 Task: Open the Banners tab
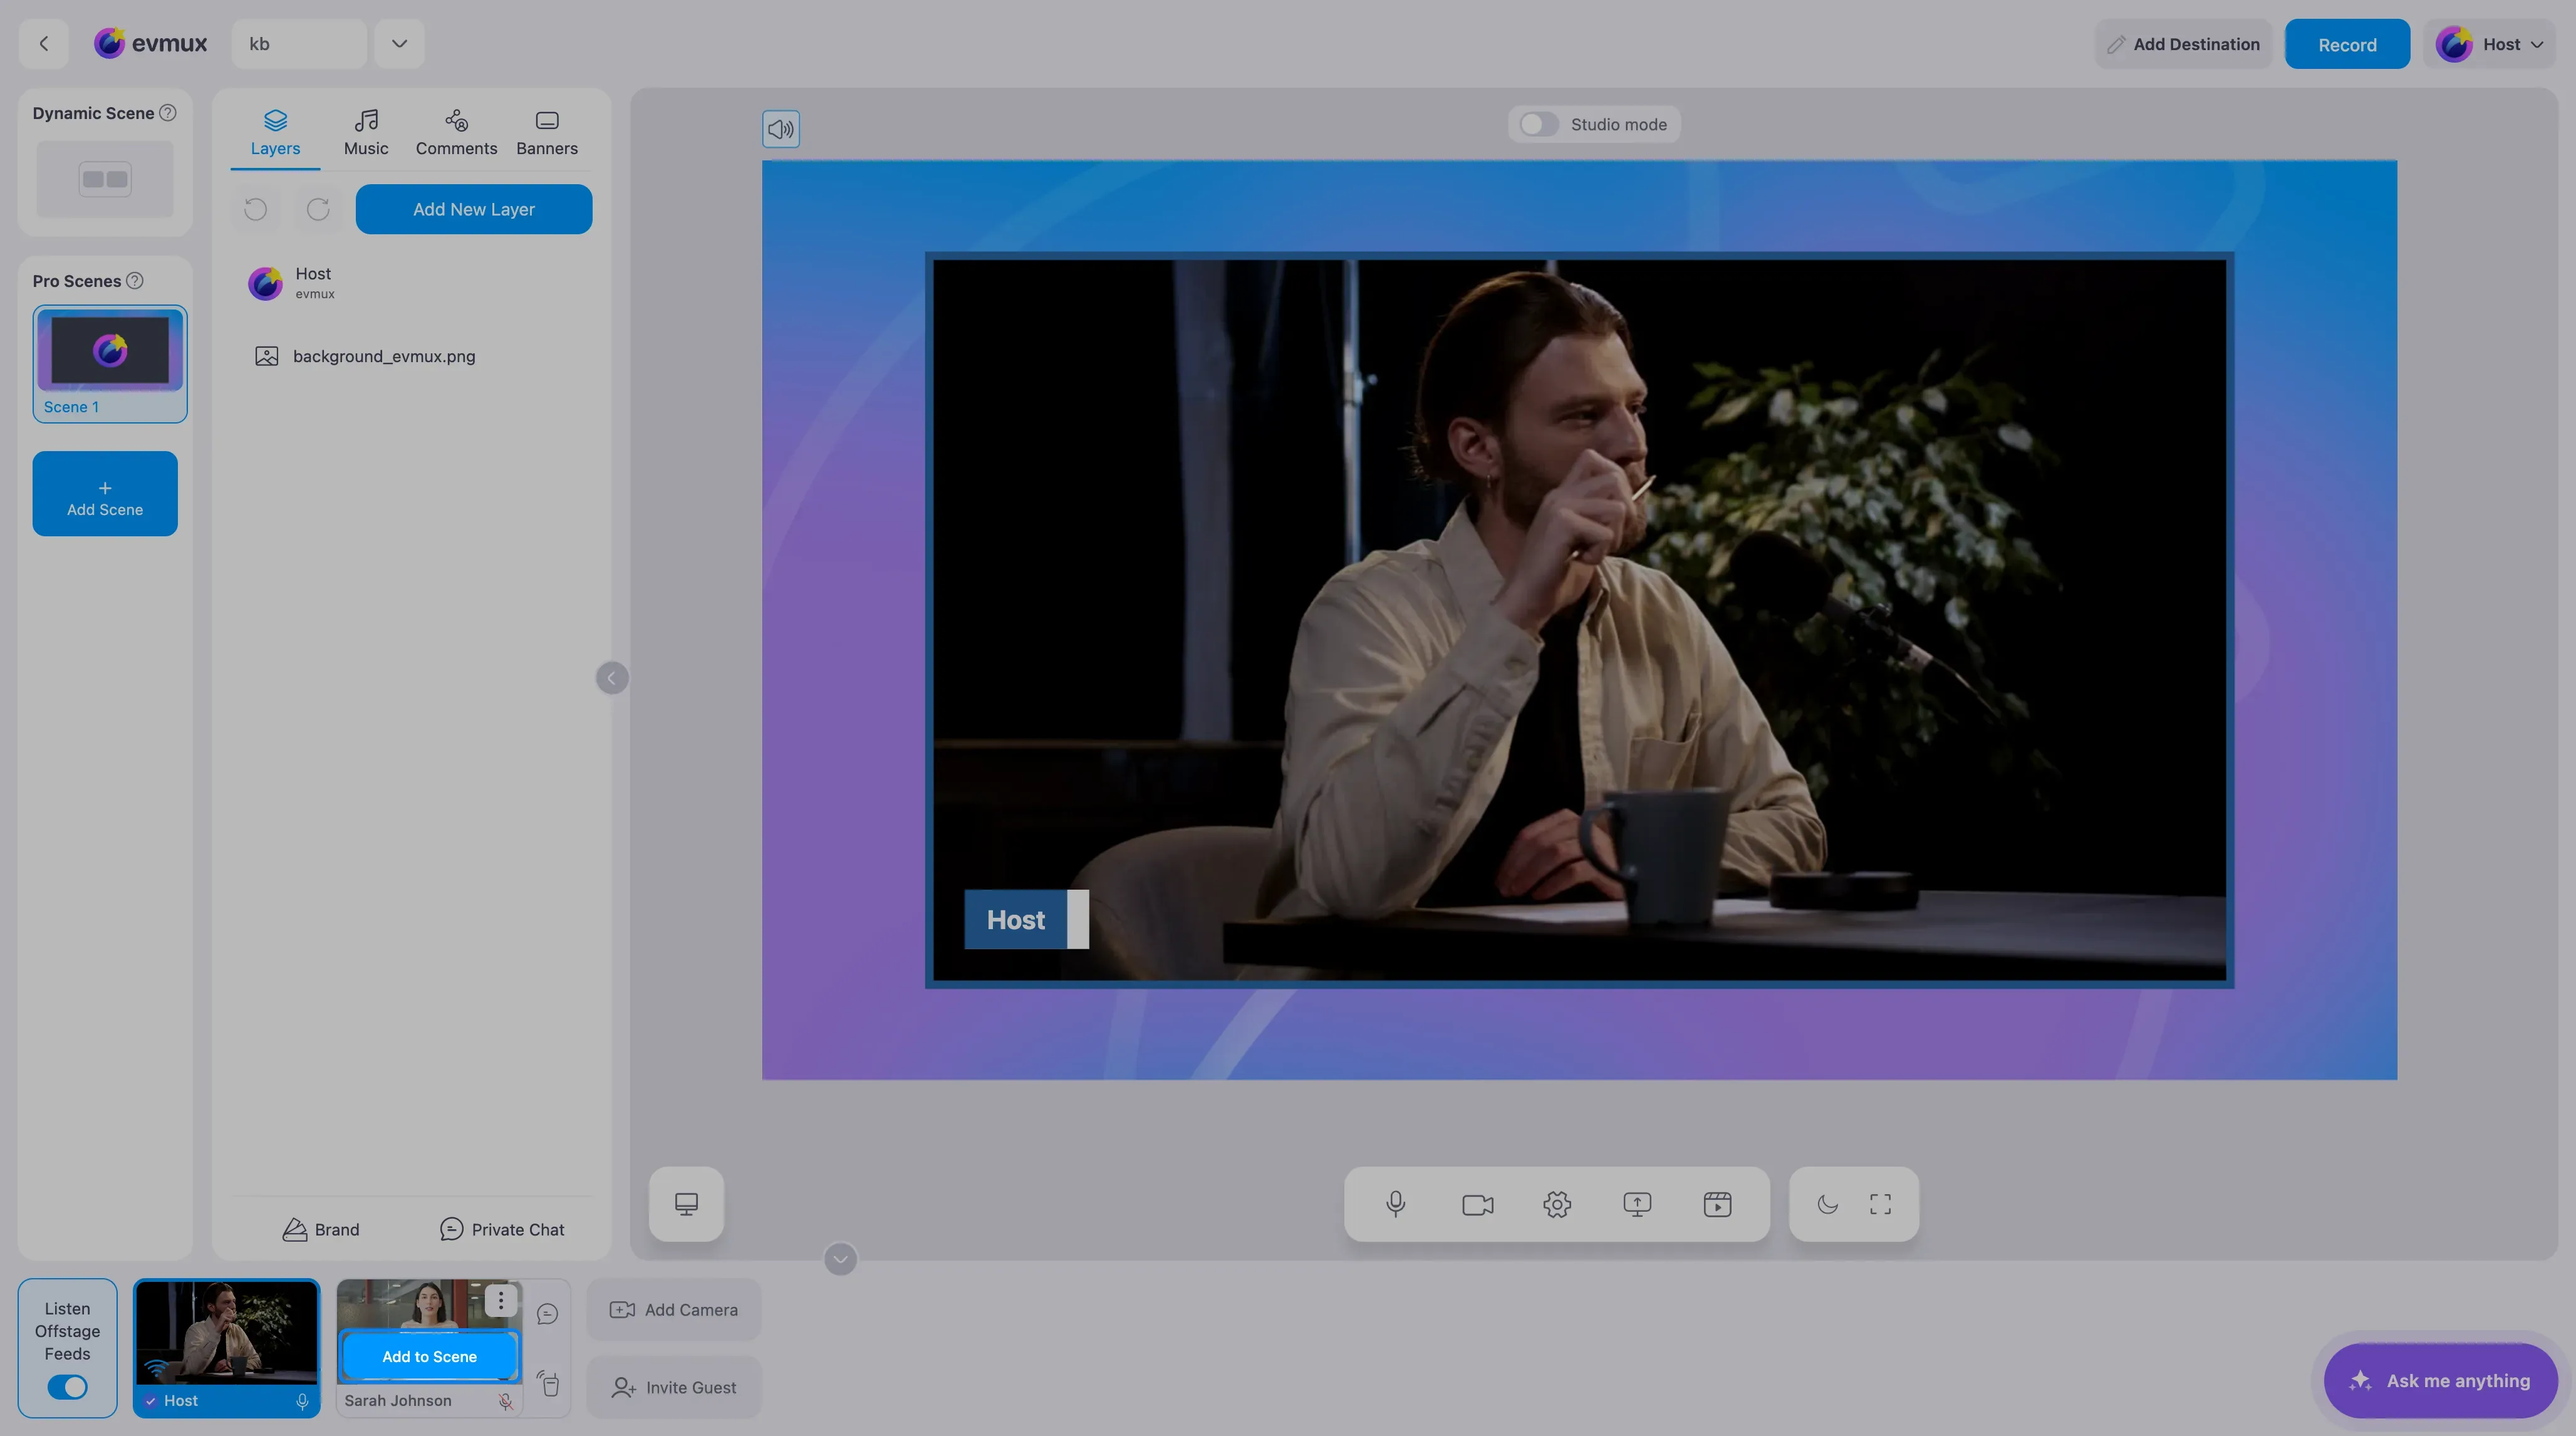547,133
